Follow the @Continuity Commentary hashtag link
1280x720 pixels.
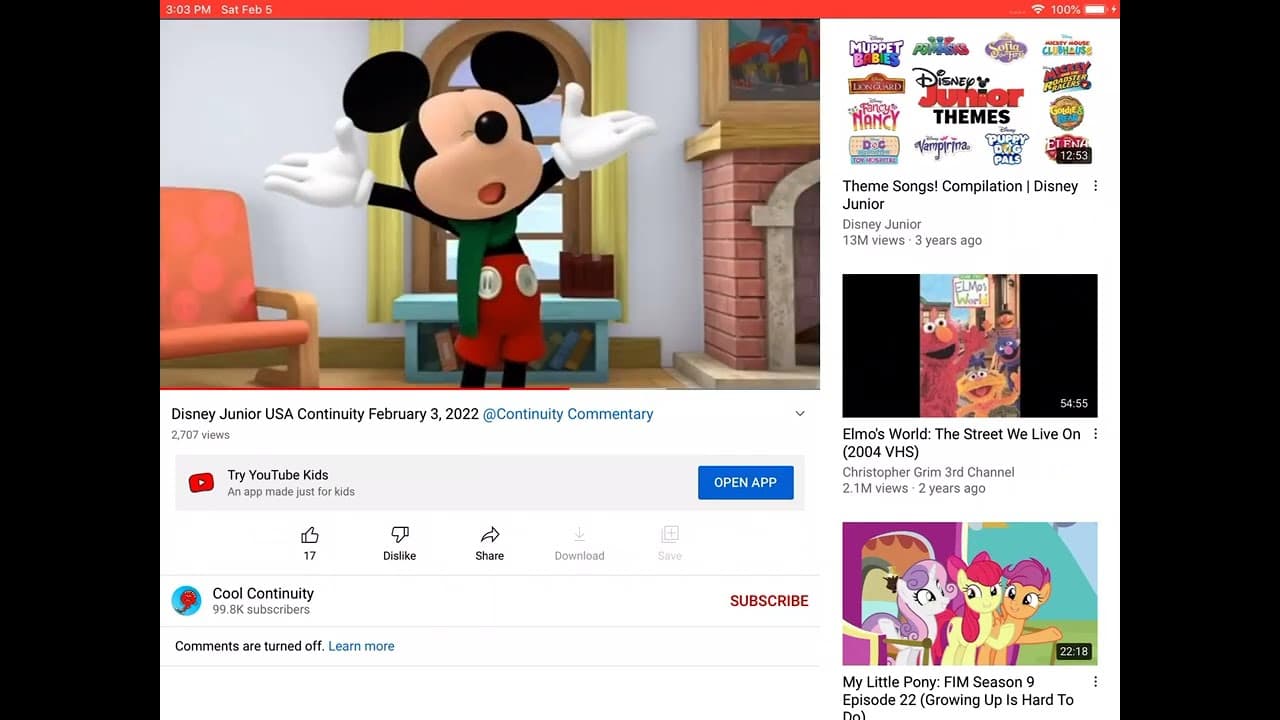pyautogui.click(x=568, y=414)
